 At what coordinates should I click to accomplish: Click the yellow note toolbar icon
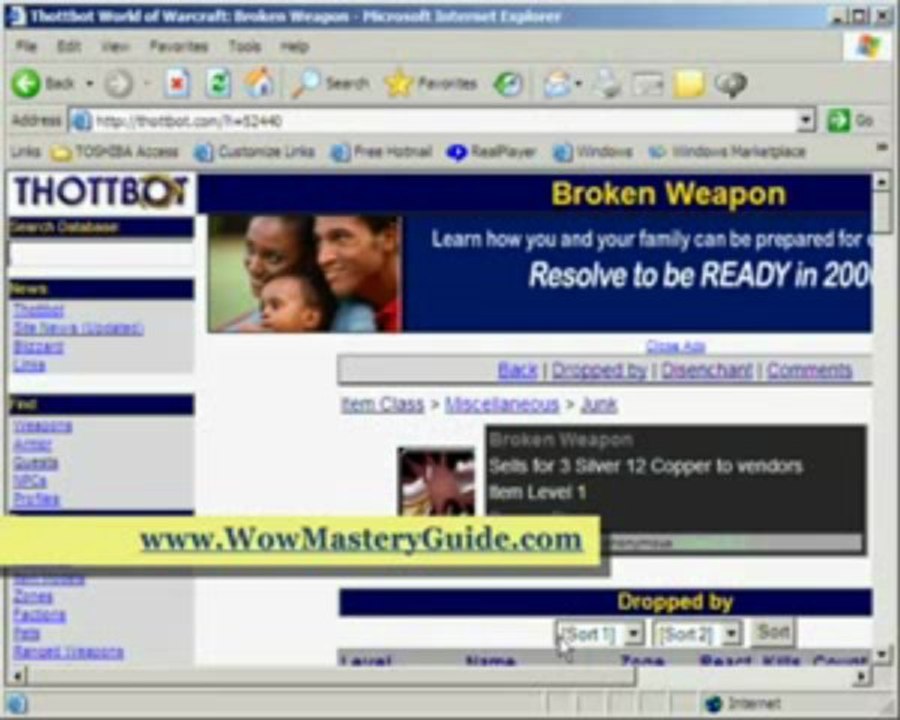point(689,84)
